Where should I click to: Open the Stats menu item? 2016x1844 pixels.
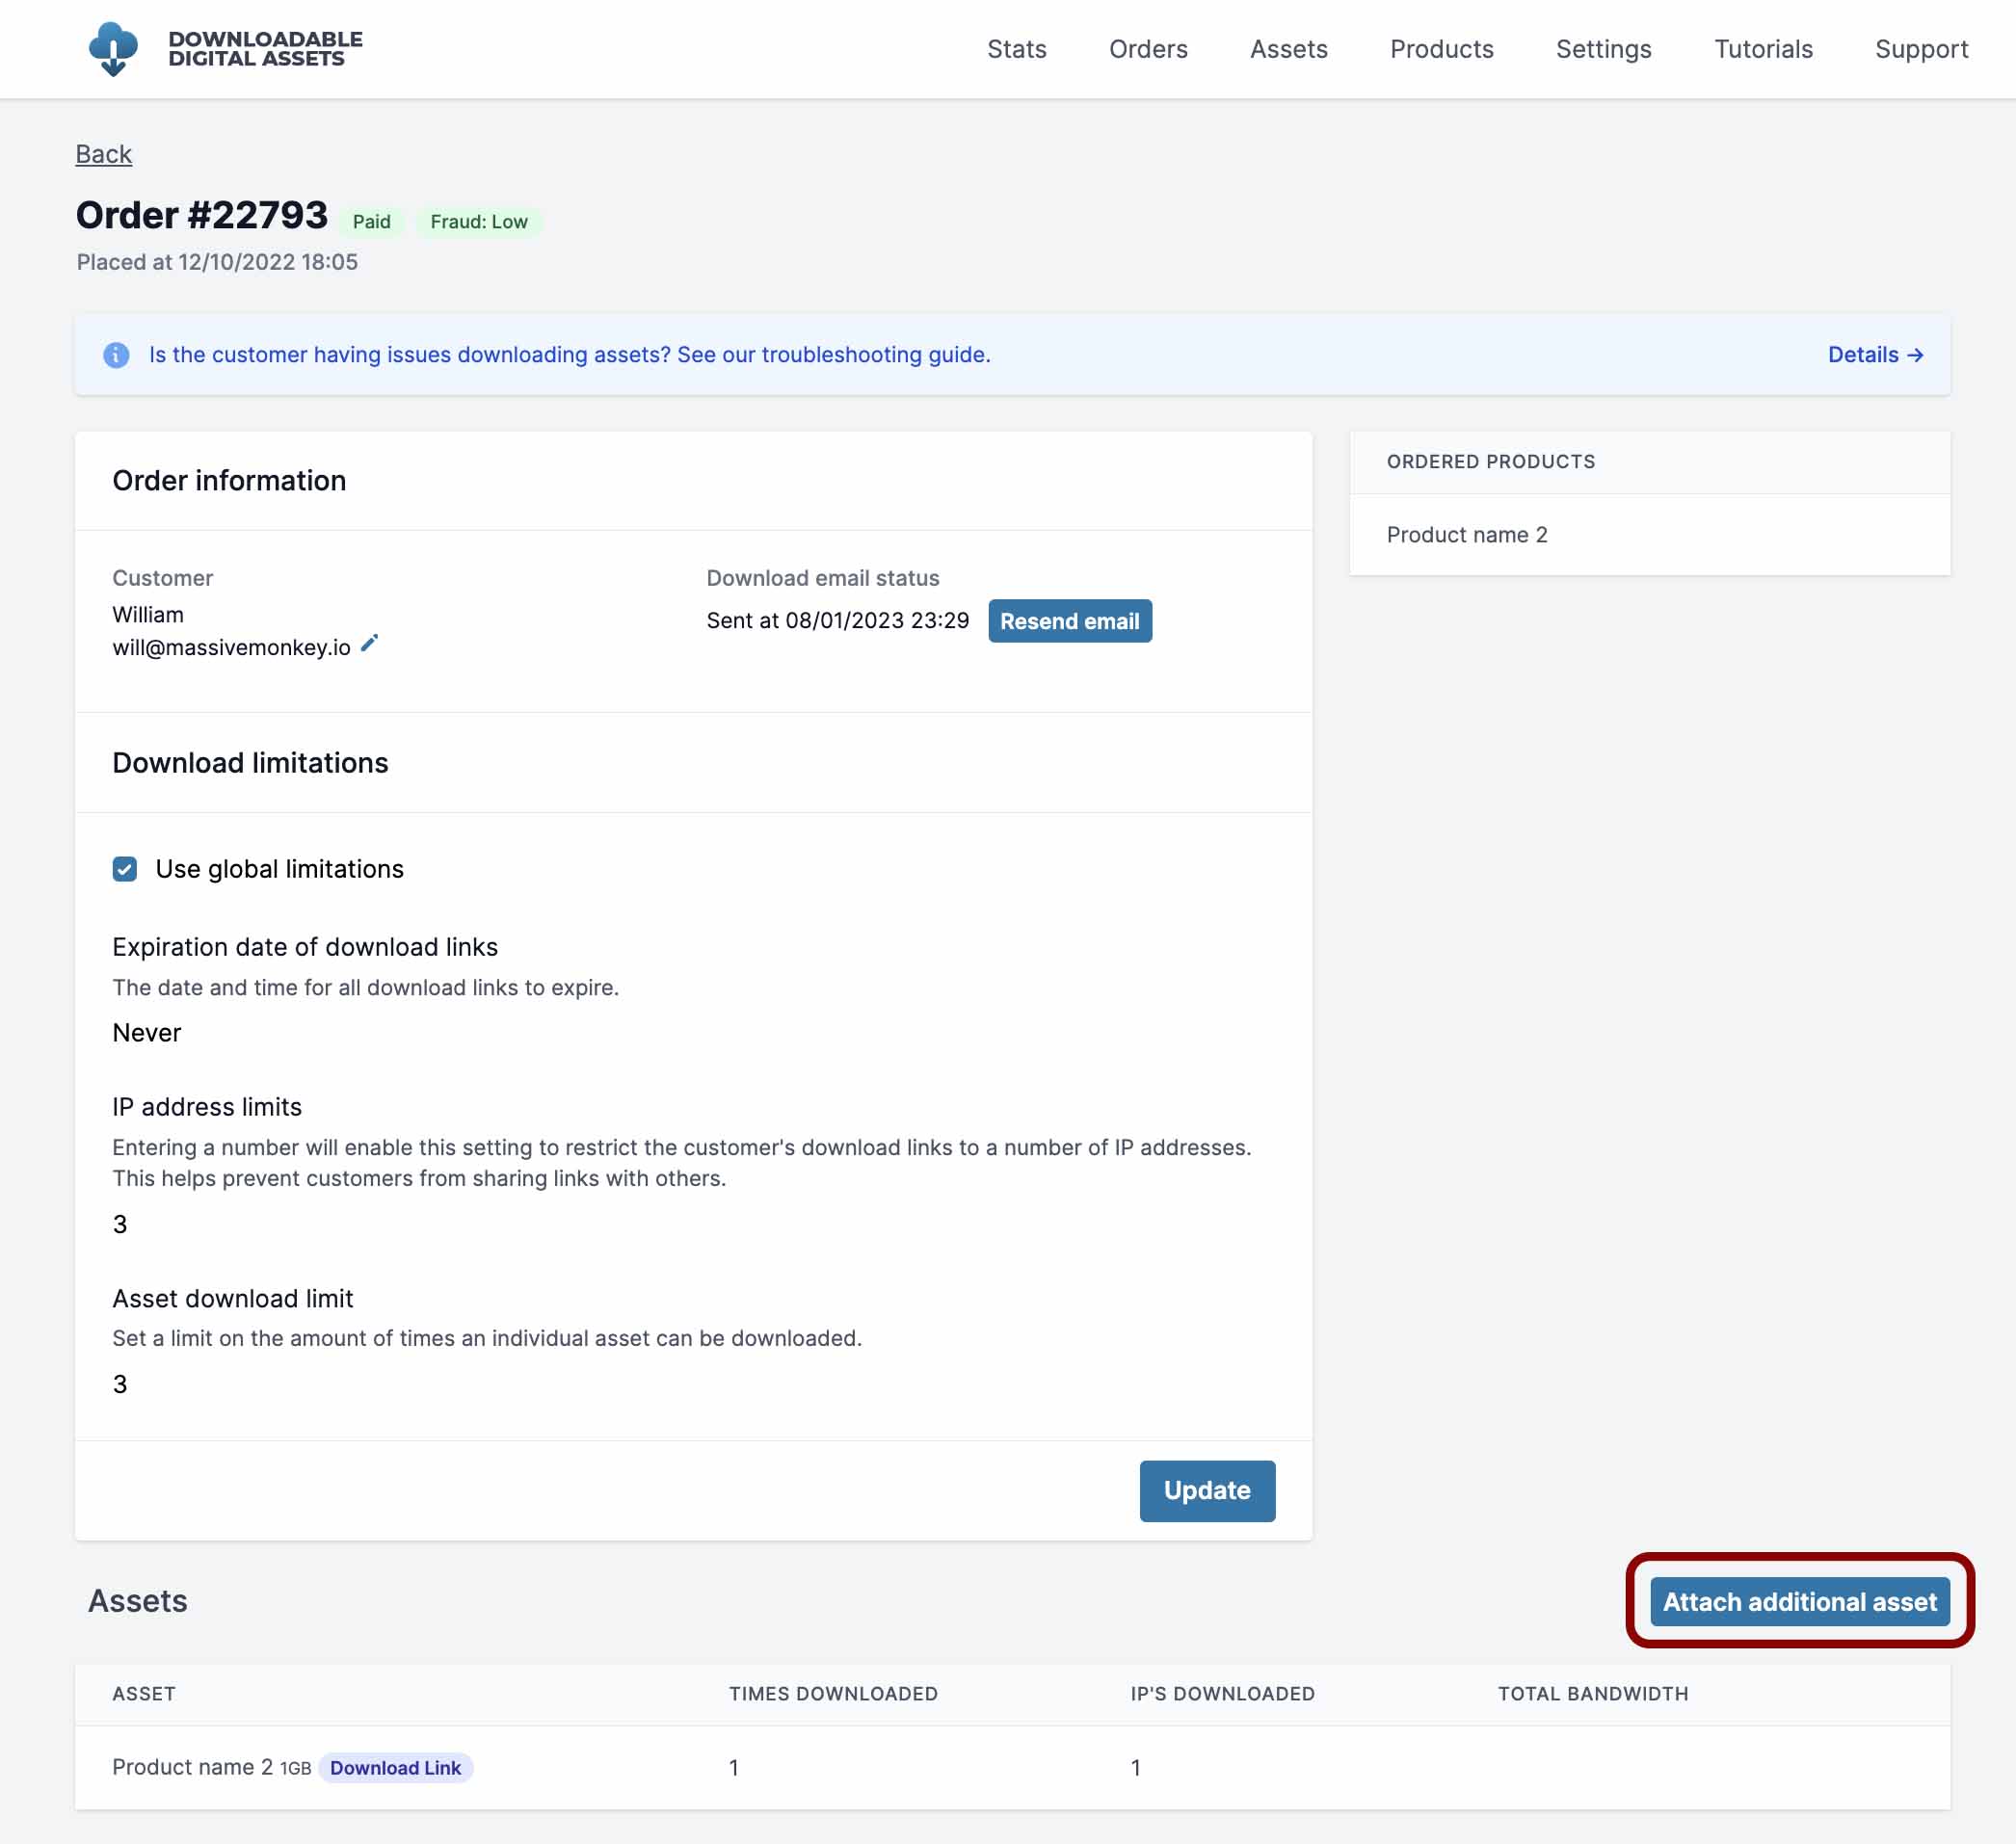(1016, 49)
